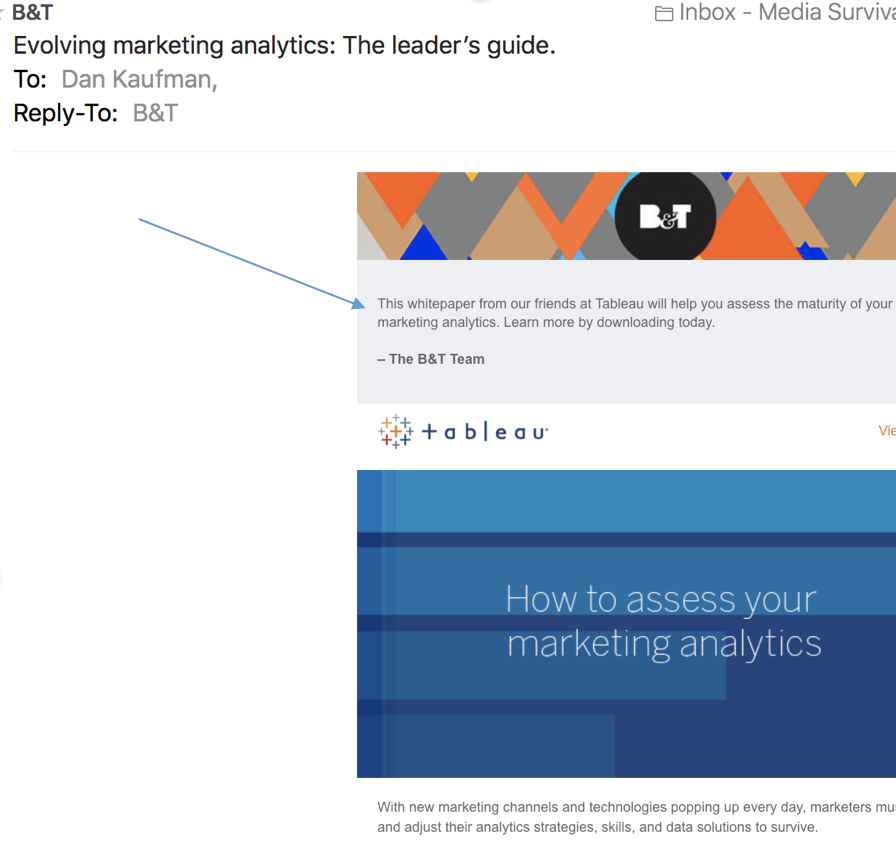Viewport: 896px width, 842px height.
Task: Click the Dan Kaufman recipient address
Action: (x=139, y=79)
